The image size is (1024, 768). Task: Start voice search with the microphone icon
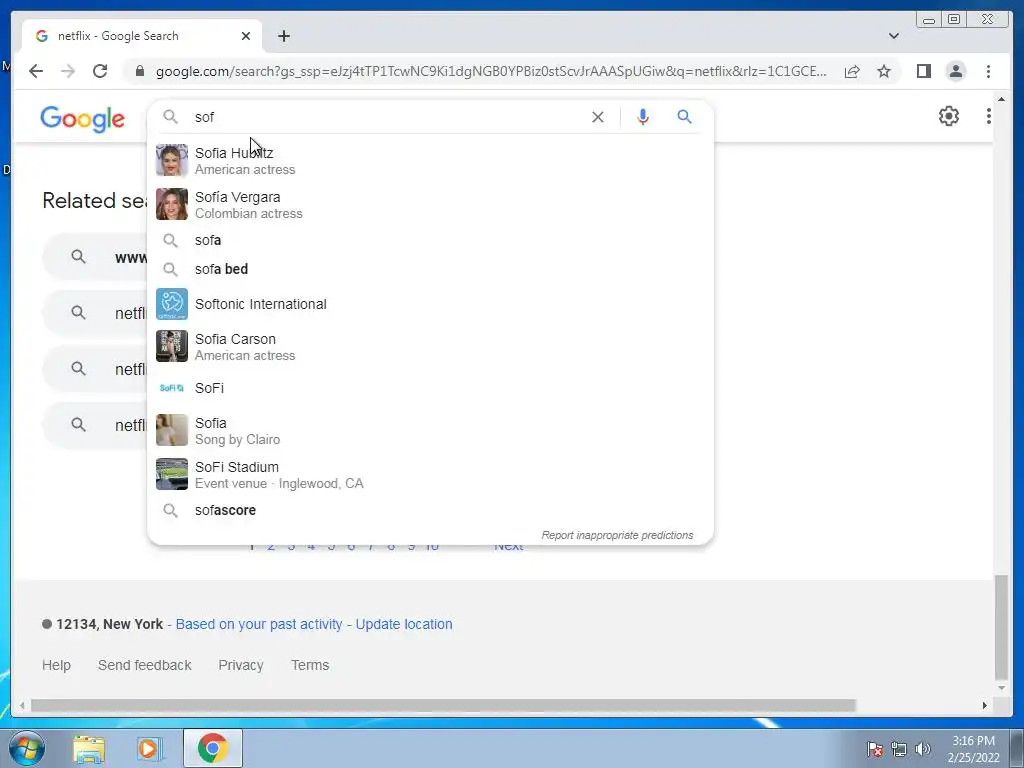pyautogui.click(x=643, y=117)
